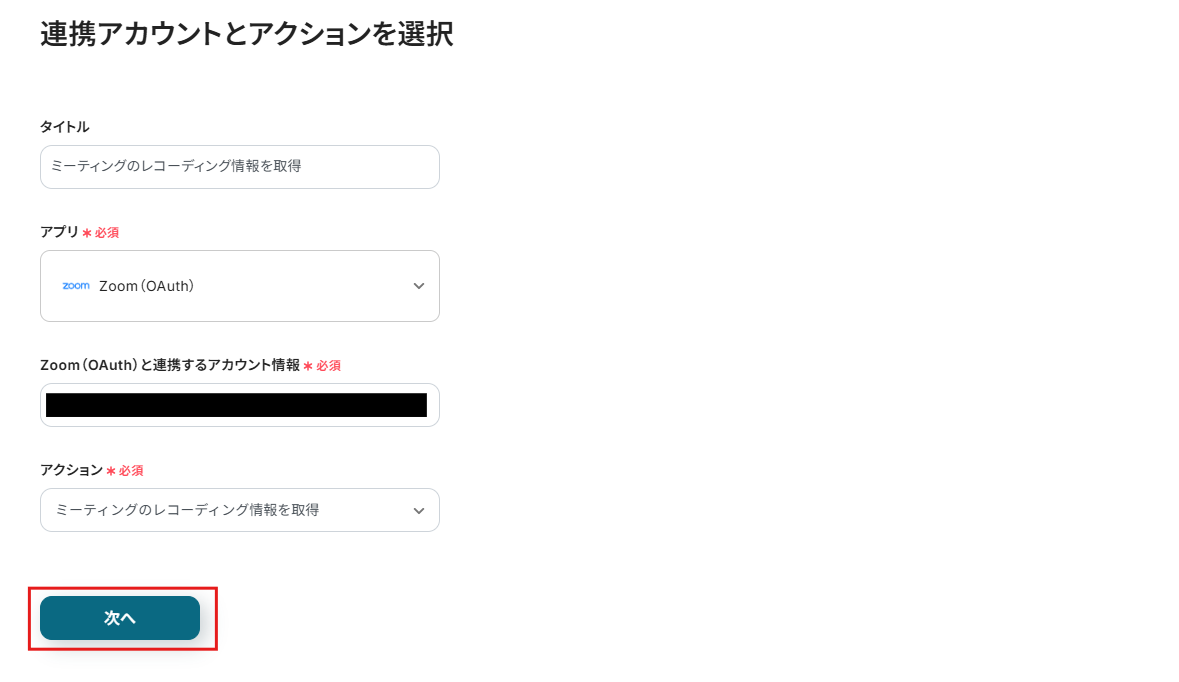Click the Zoom logo icon in app selector
1179x682 pixels.
point(76,286)
